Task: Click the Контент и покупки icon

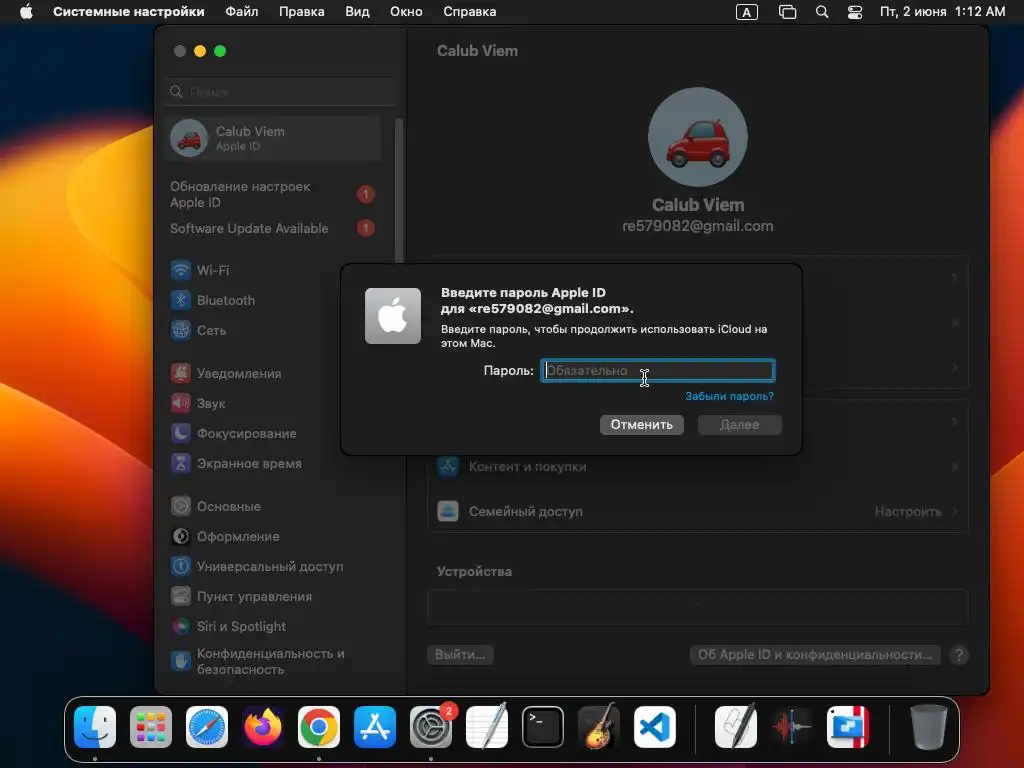Action: pyautogui.click(x=448, y=466)
